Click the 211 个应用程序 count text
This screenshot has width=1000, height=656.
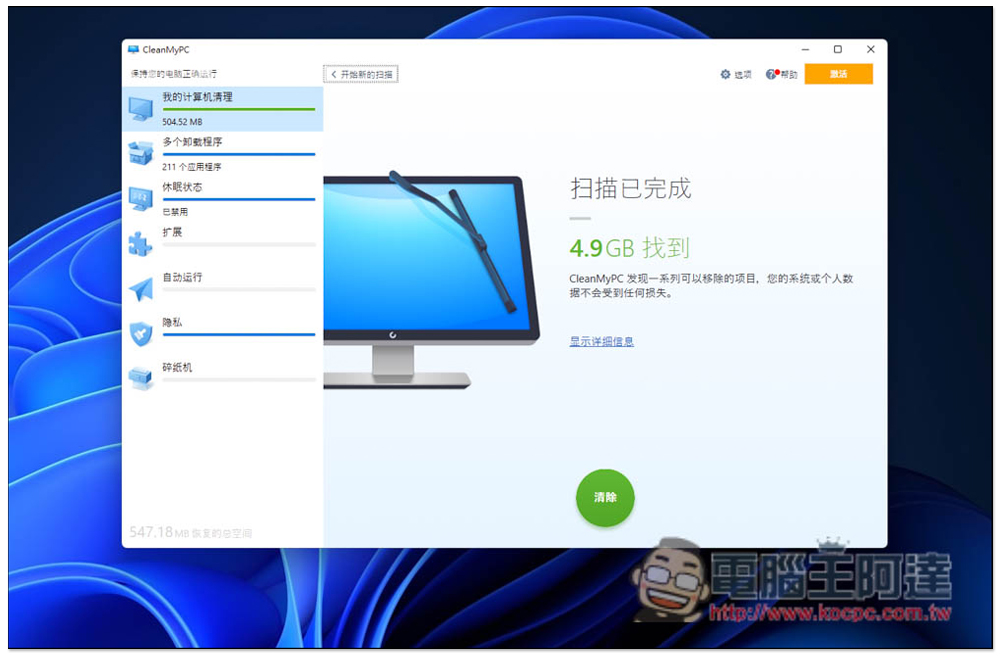tap(191, 167)
